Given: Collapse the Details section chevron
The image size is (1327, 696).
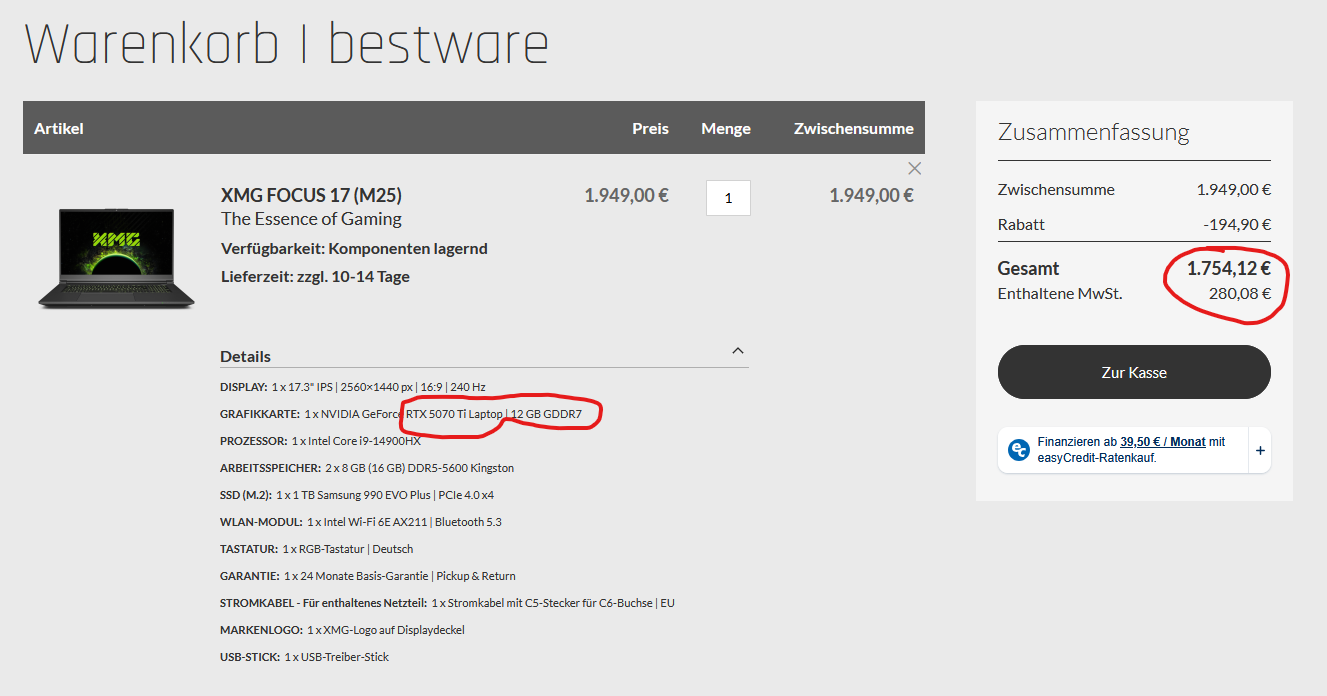Looking at the screenshot, I should click(x=738, y=351).
